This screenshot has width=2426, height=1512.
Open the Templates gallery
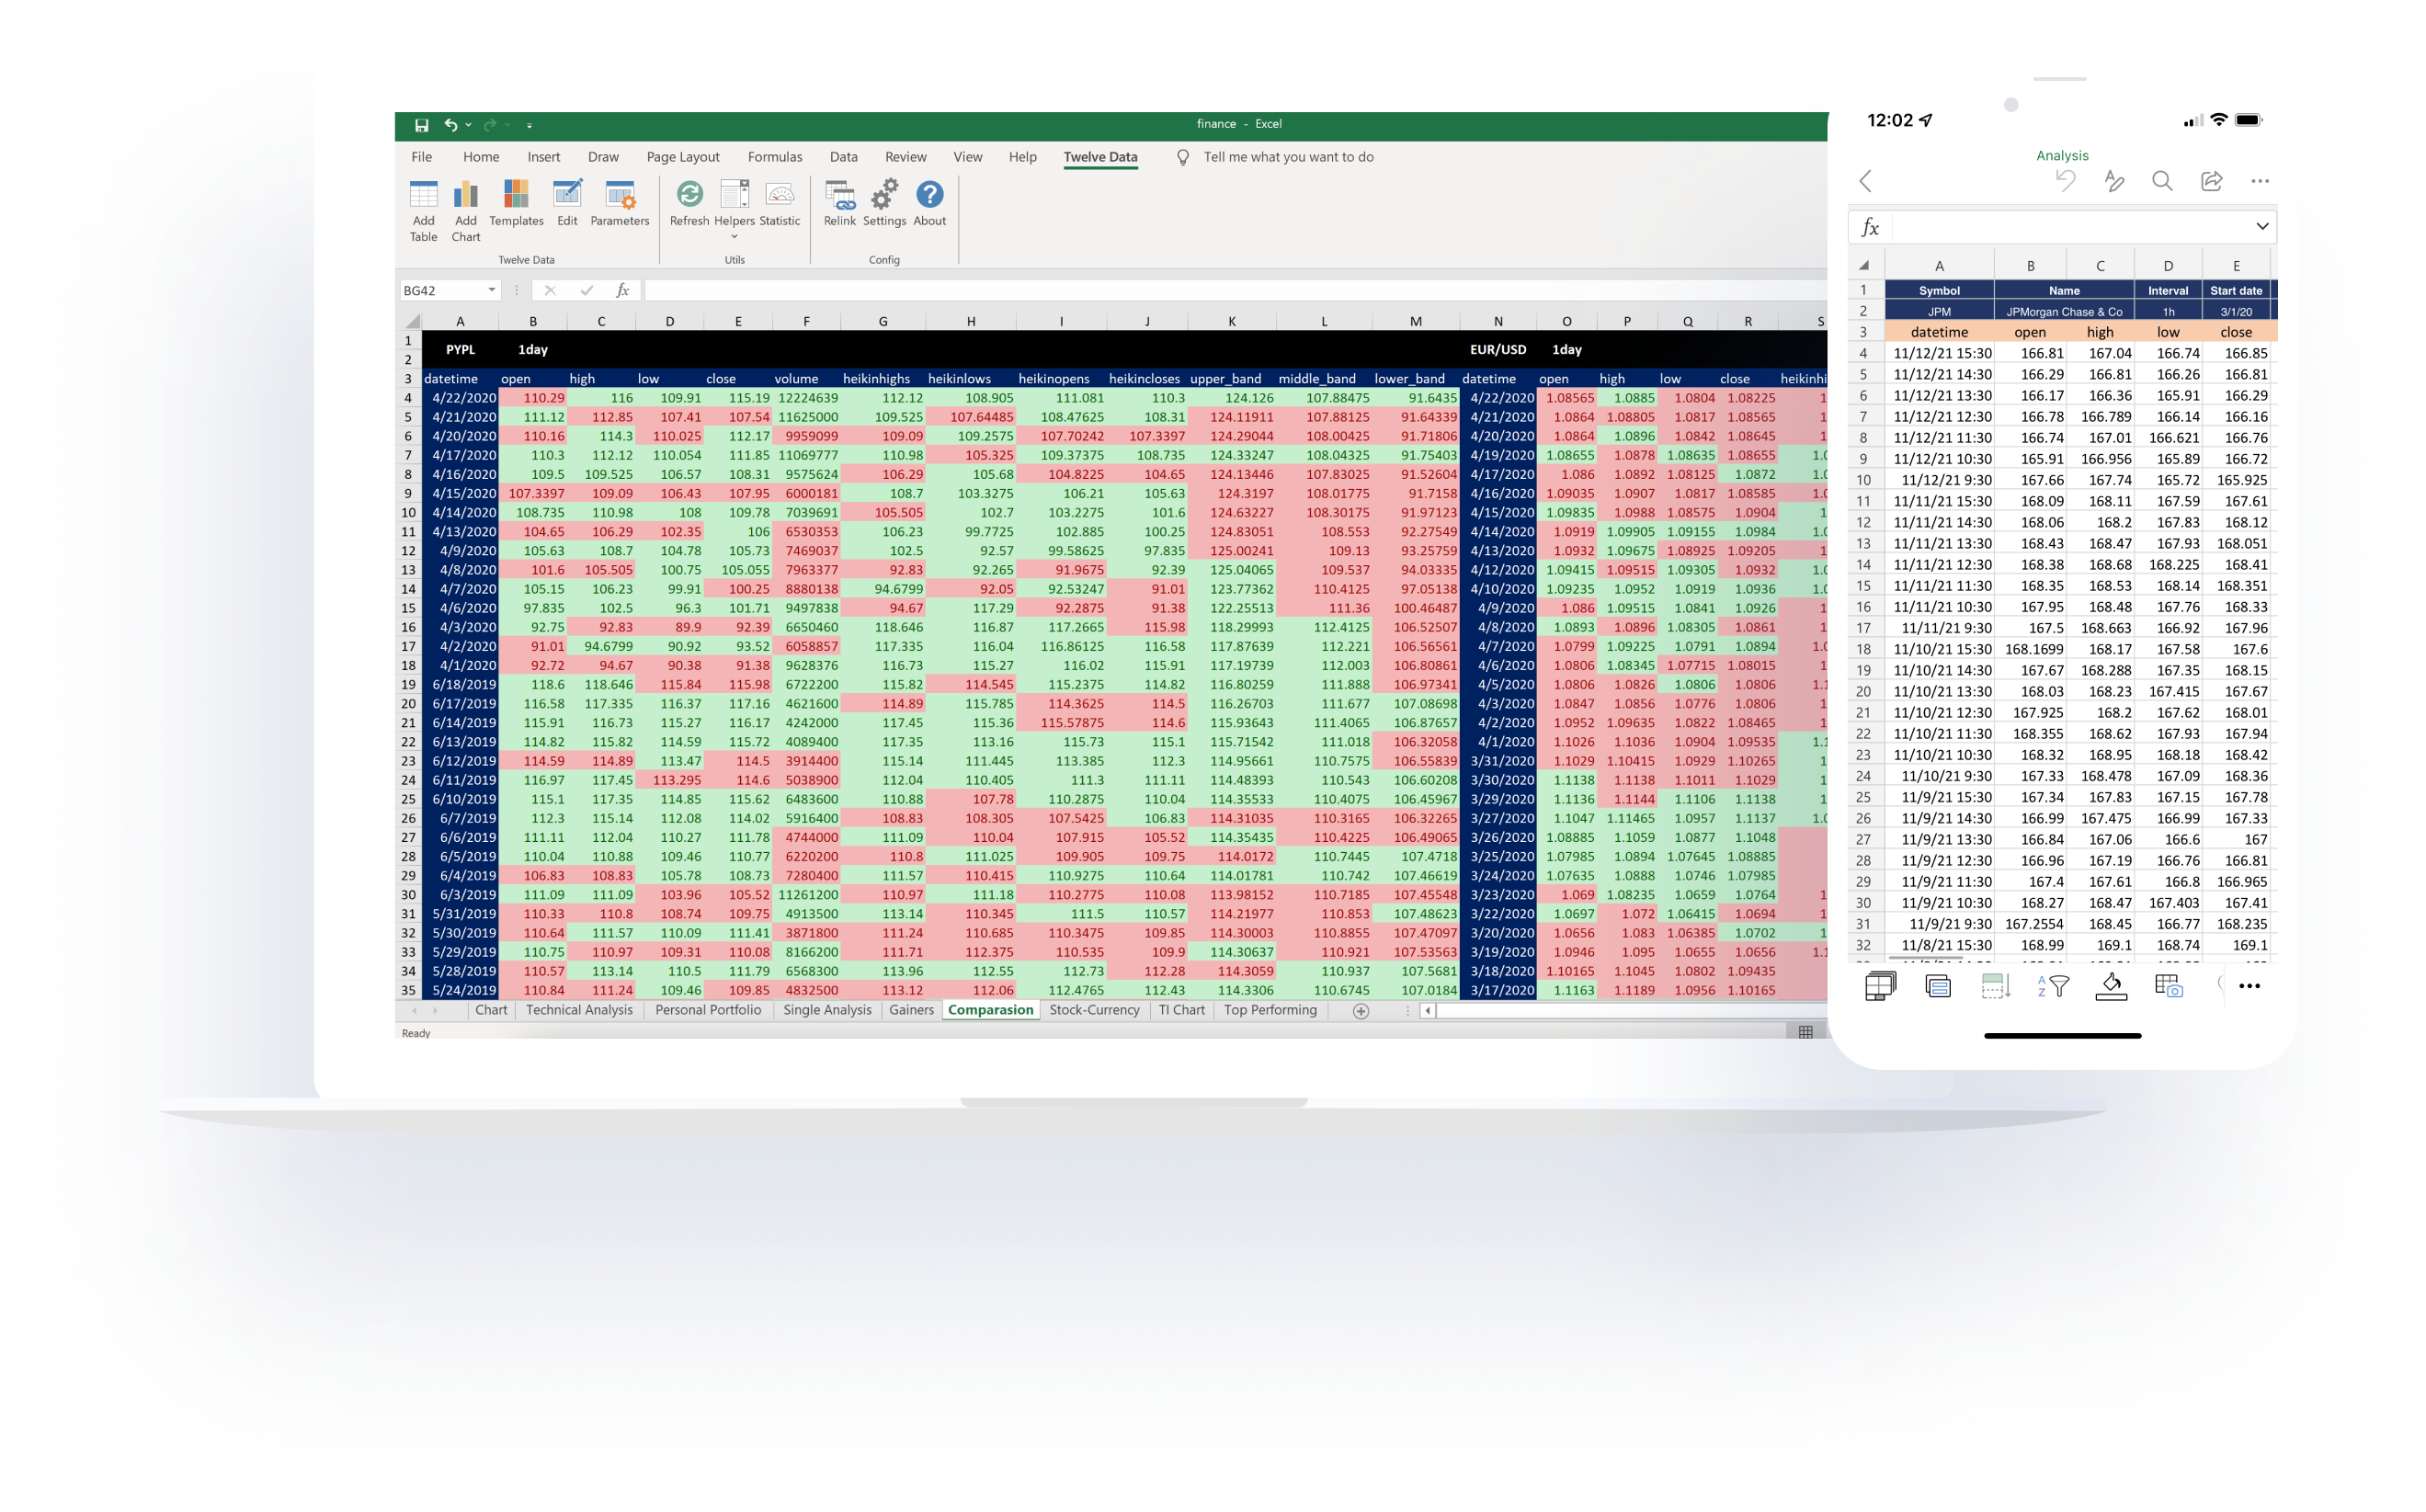tap(516, 197)
